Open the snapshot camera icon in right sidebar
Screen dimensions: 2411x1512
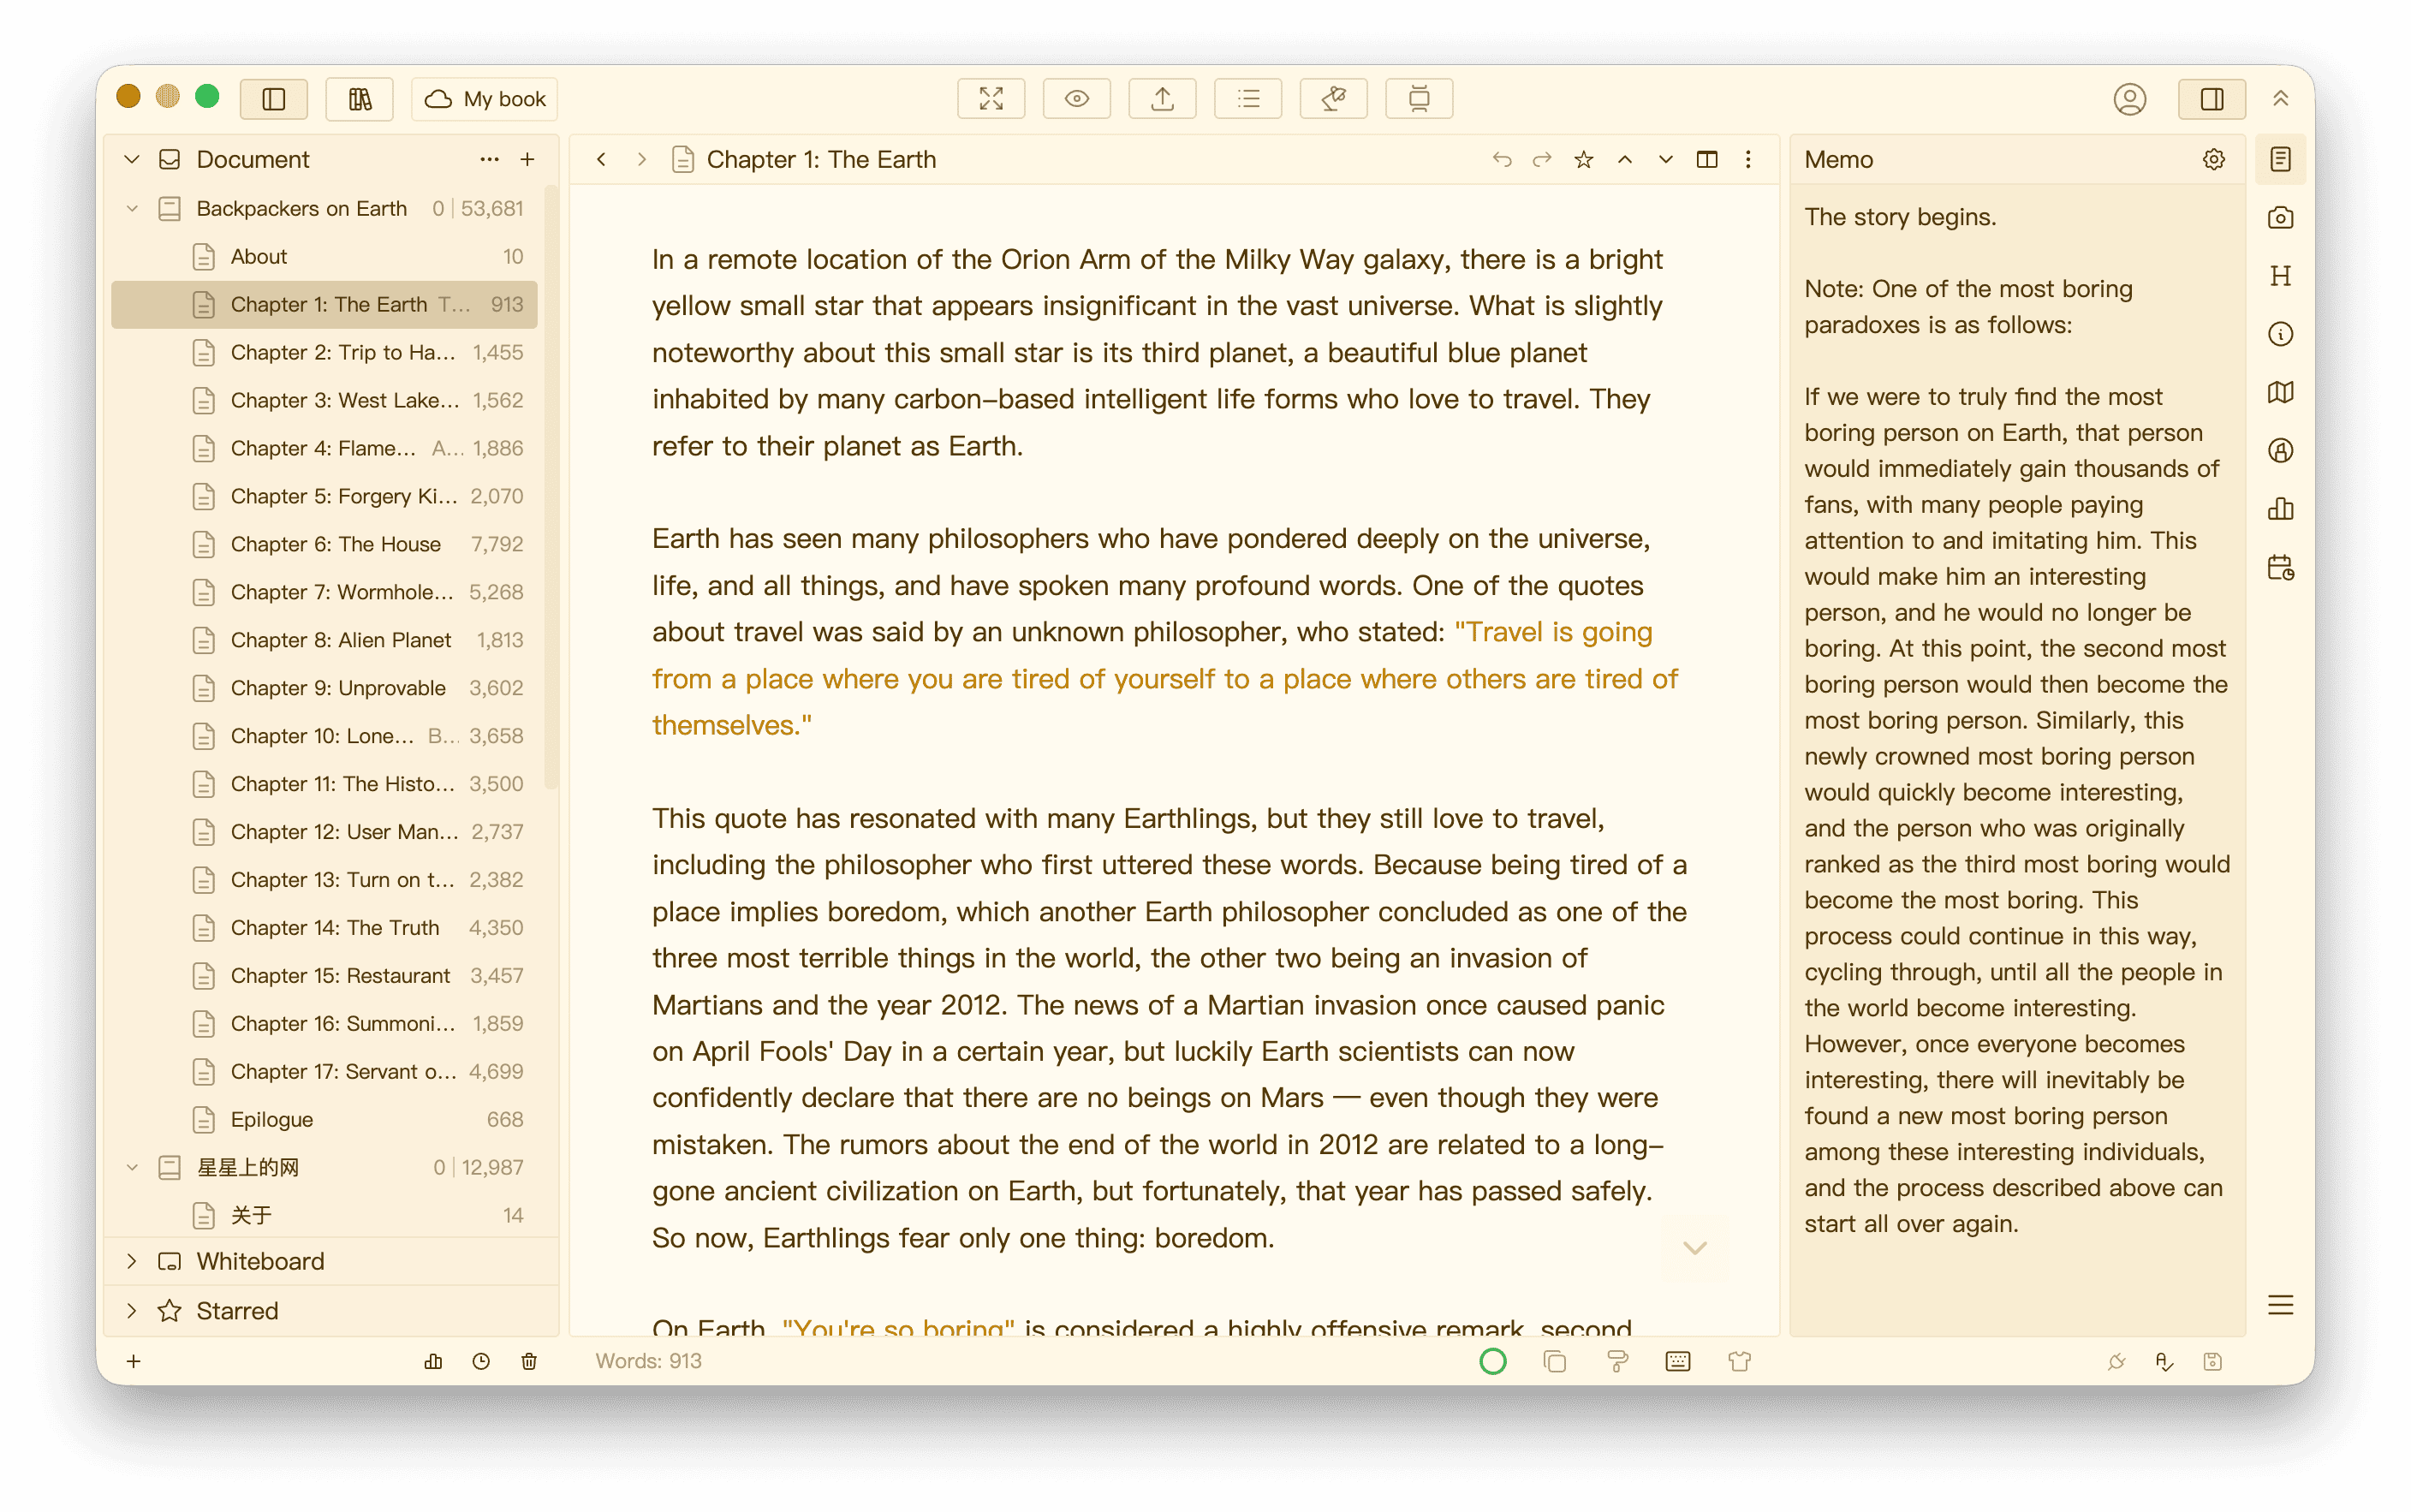[2280, 218]
